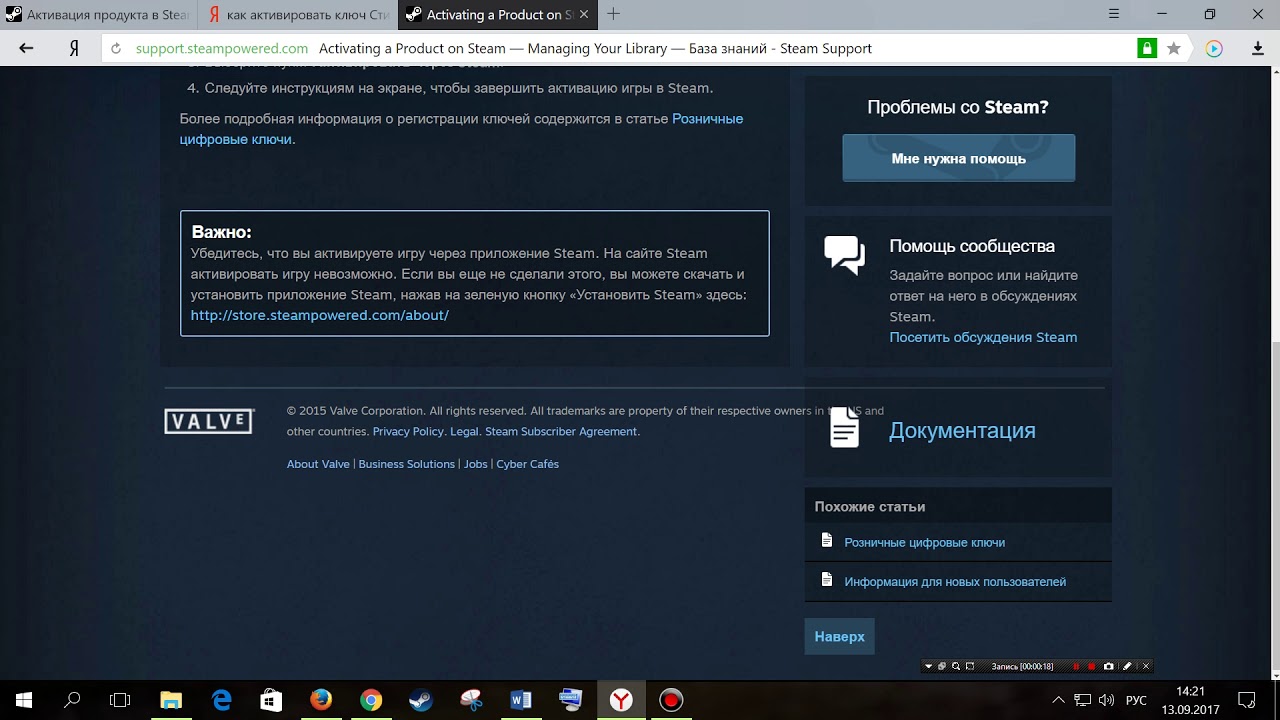Open the 'Legal' footer link
Viewport: 1280px width, 720px height.
[464, 431]
